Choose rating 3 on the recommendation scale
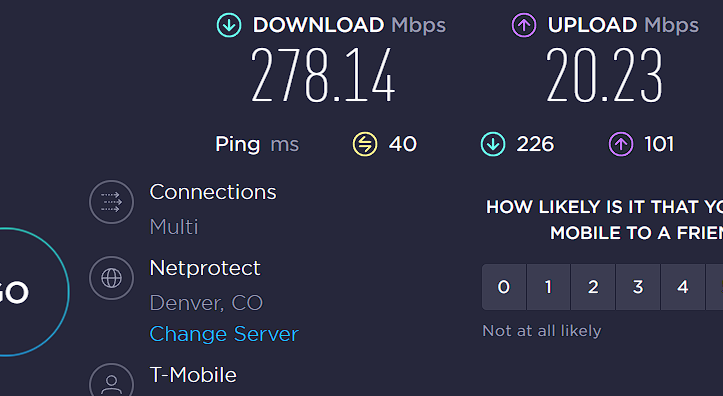723x396 pixels. [x=638, y=287]
